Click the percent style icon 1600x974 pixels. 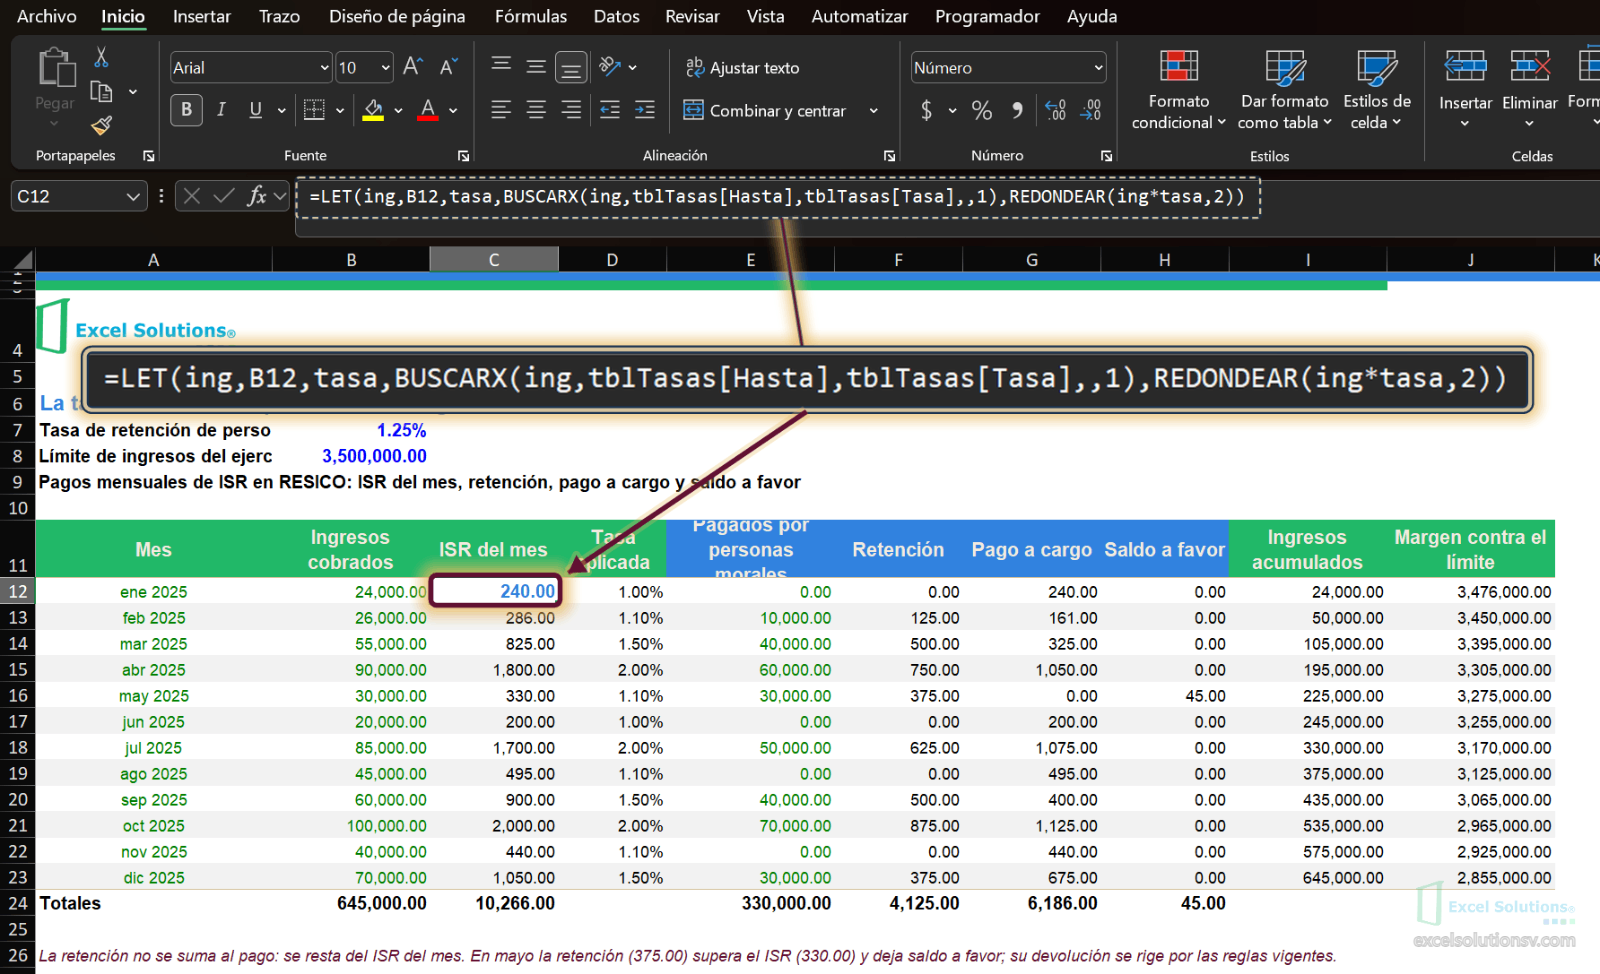(x=982, y=110)
